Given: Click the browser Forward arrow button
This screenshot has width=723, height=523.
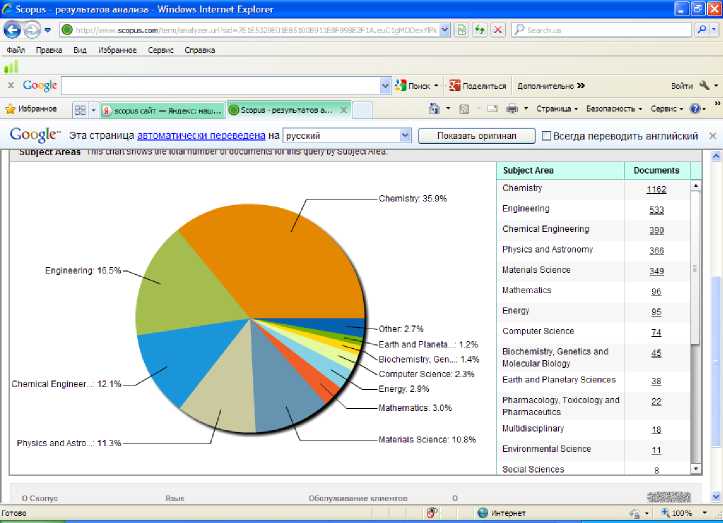Looking at the screenshot, I should 32,30.
